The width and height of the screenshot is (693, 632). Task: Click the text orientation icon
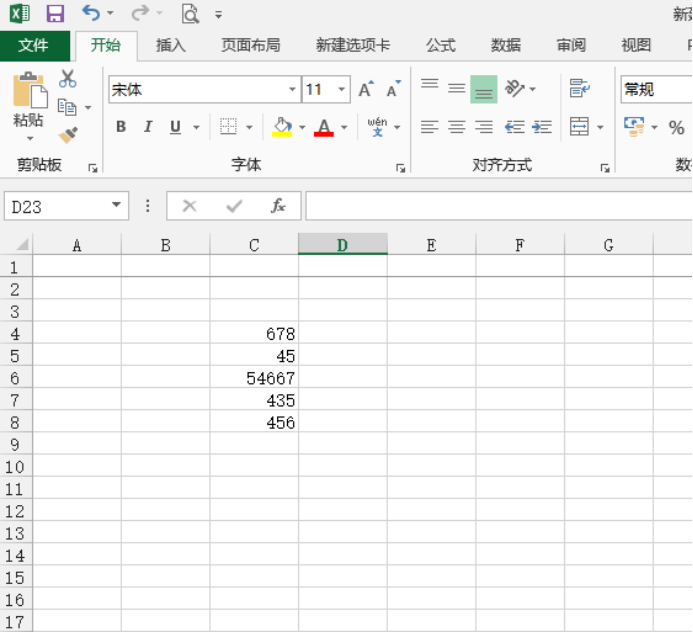tap(515, 88)
